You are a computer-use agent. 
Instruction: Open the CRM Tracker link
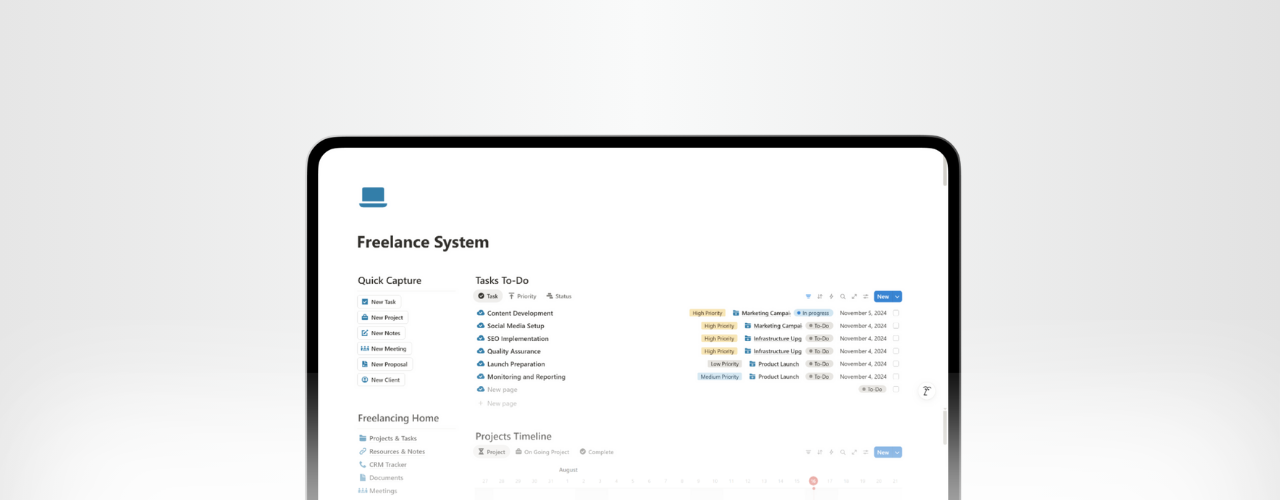coord(387,464)
